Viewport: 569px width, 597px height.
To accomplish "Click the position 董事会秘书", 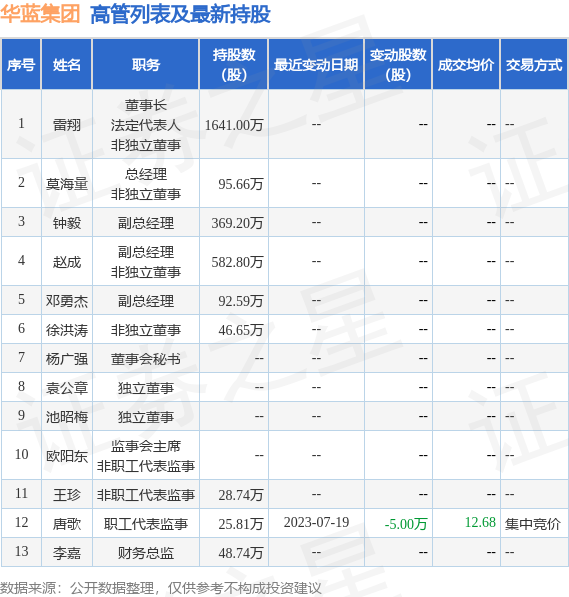I will [x=145, y=359].
